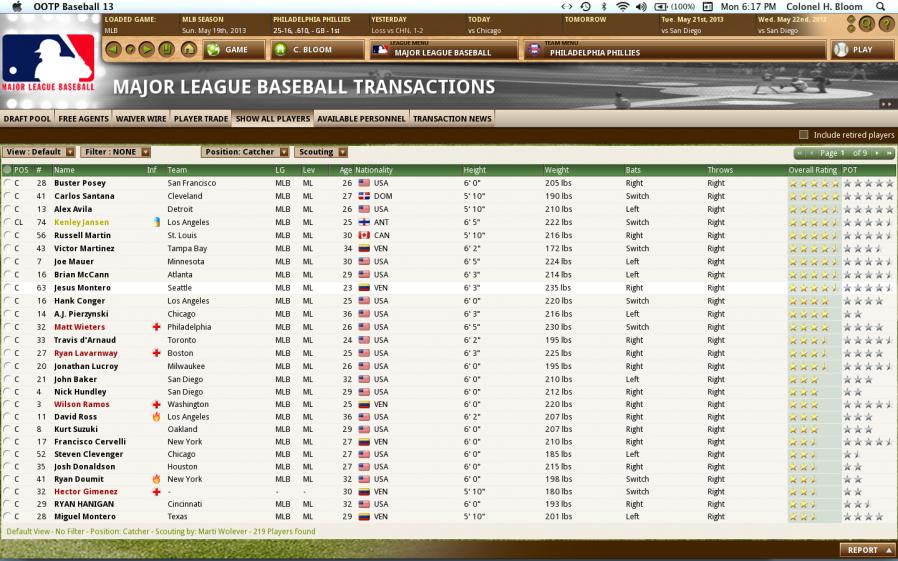Screen dimensions: 898x561
Task: Switch to the Waiver Wire tab
Action: pyautogui.click(x=141, y=118)
